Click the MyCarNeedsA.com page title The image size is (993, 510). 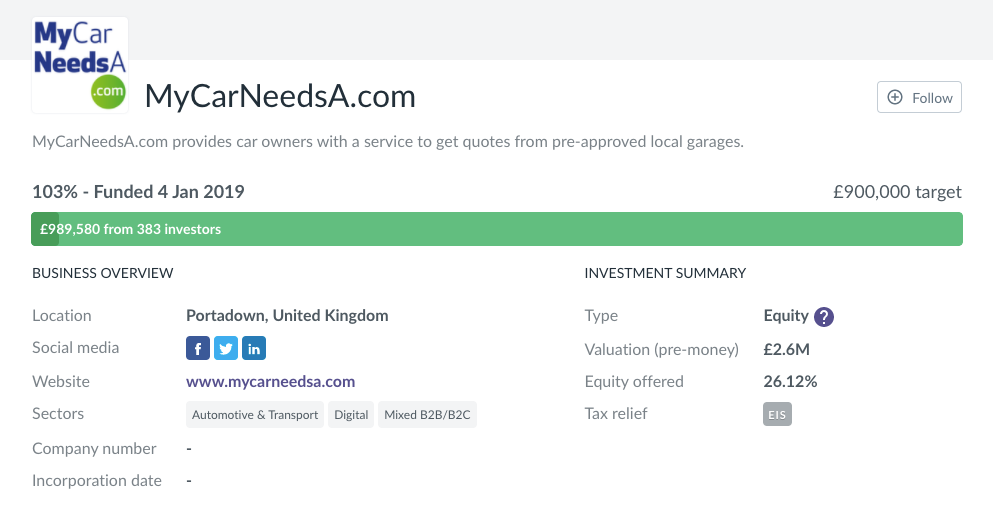(280, 97)
